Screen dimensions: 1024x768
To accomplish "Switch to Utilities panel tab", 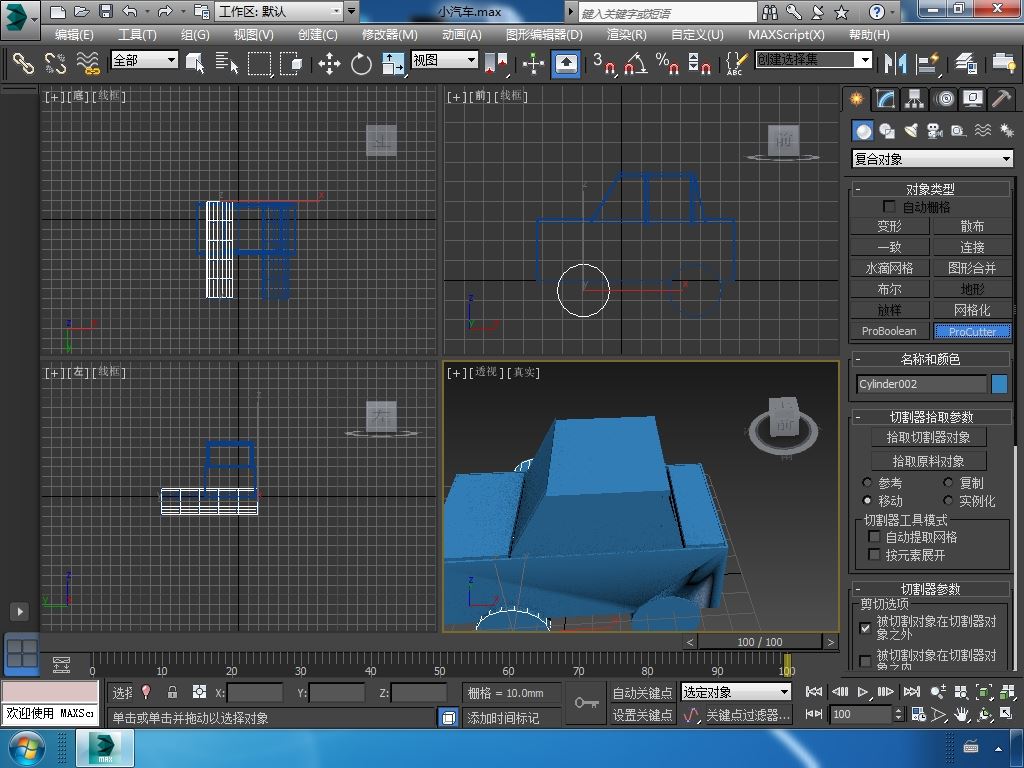I will [x=1001, y=99].
